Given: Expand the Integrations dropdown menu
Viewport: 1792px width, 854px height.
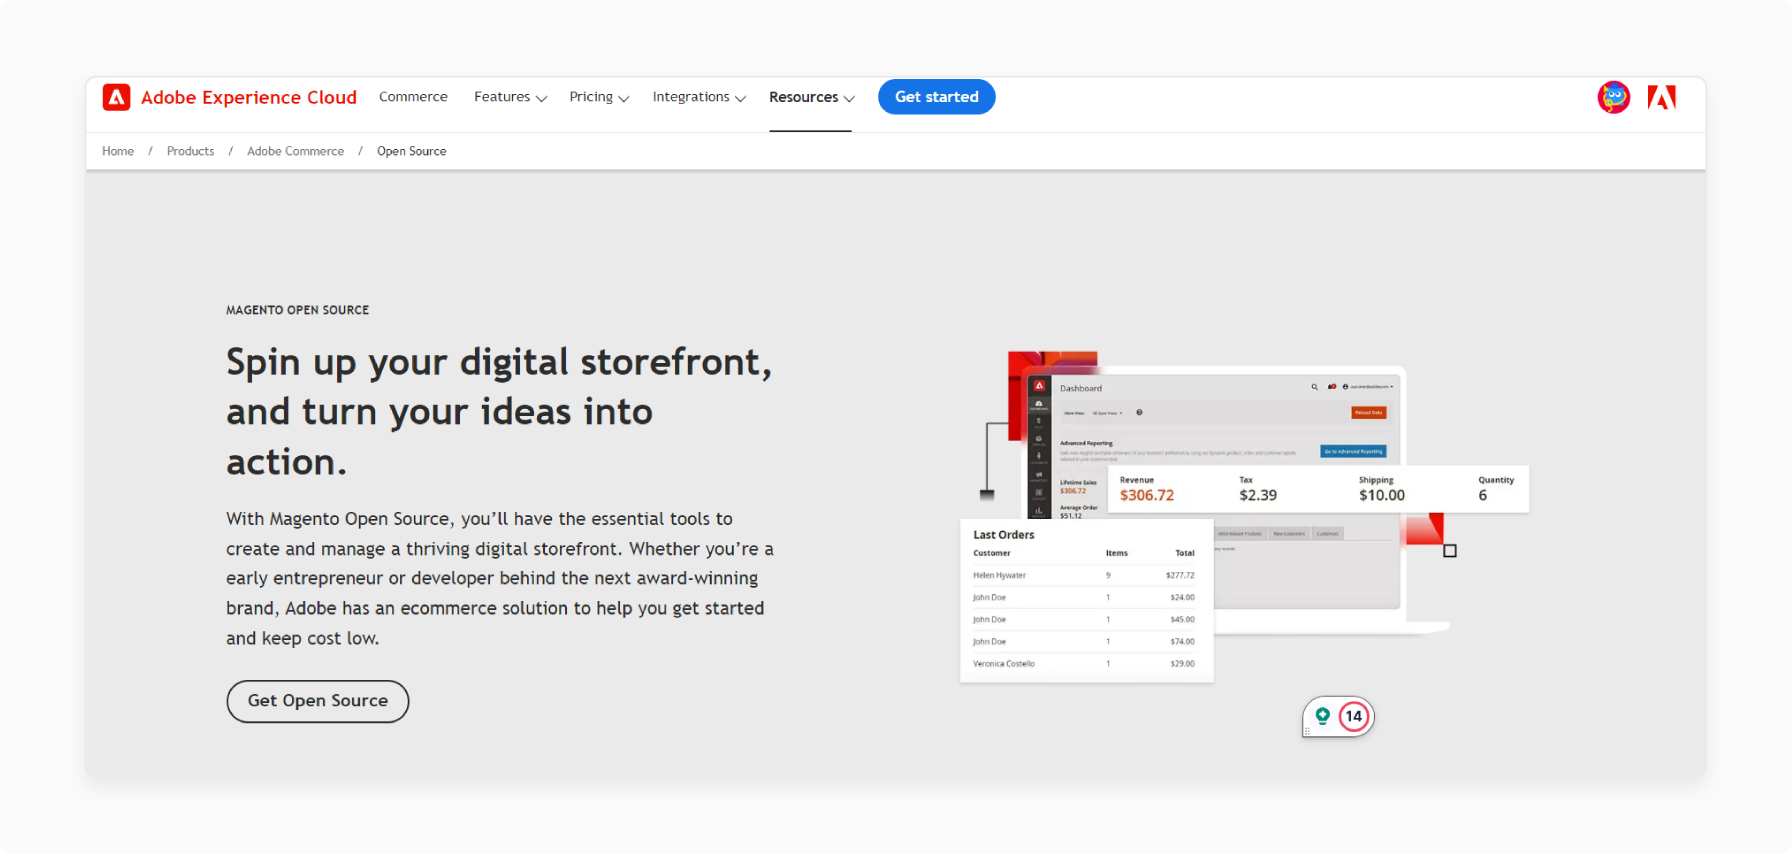Looking at the screenshot, I should 699,97.
